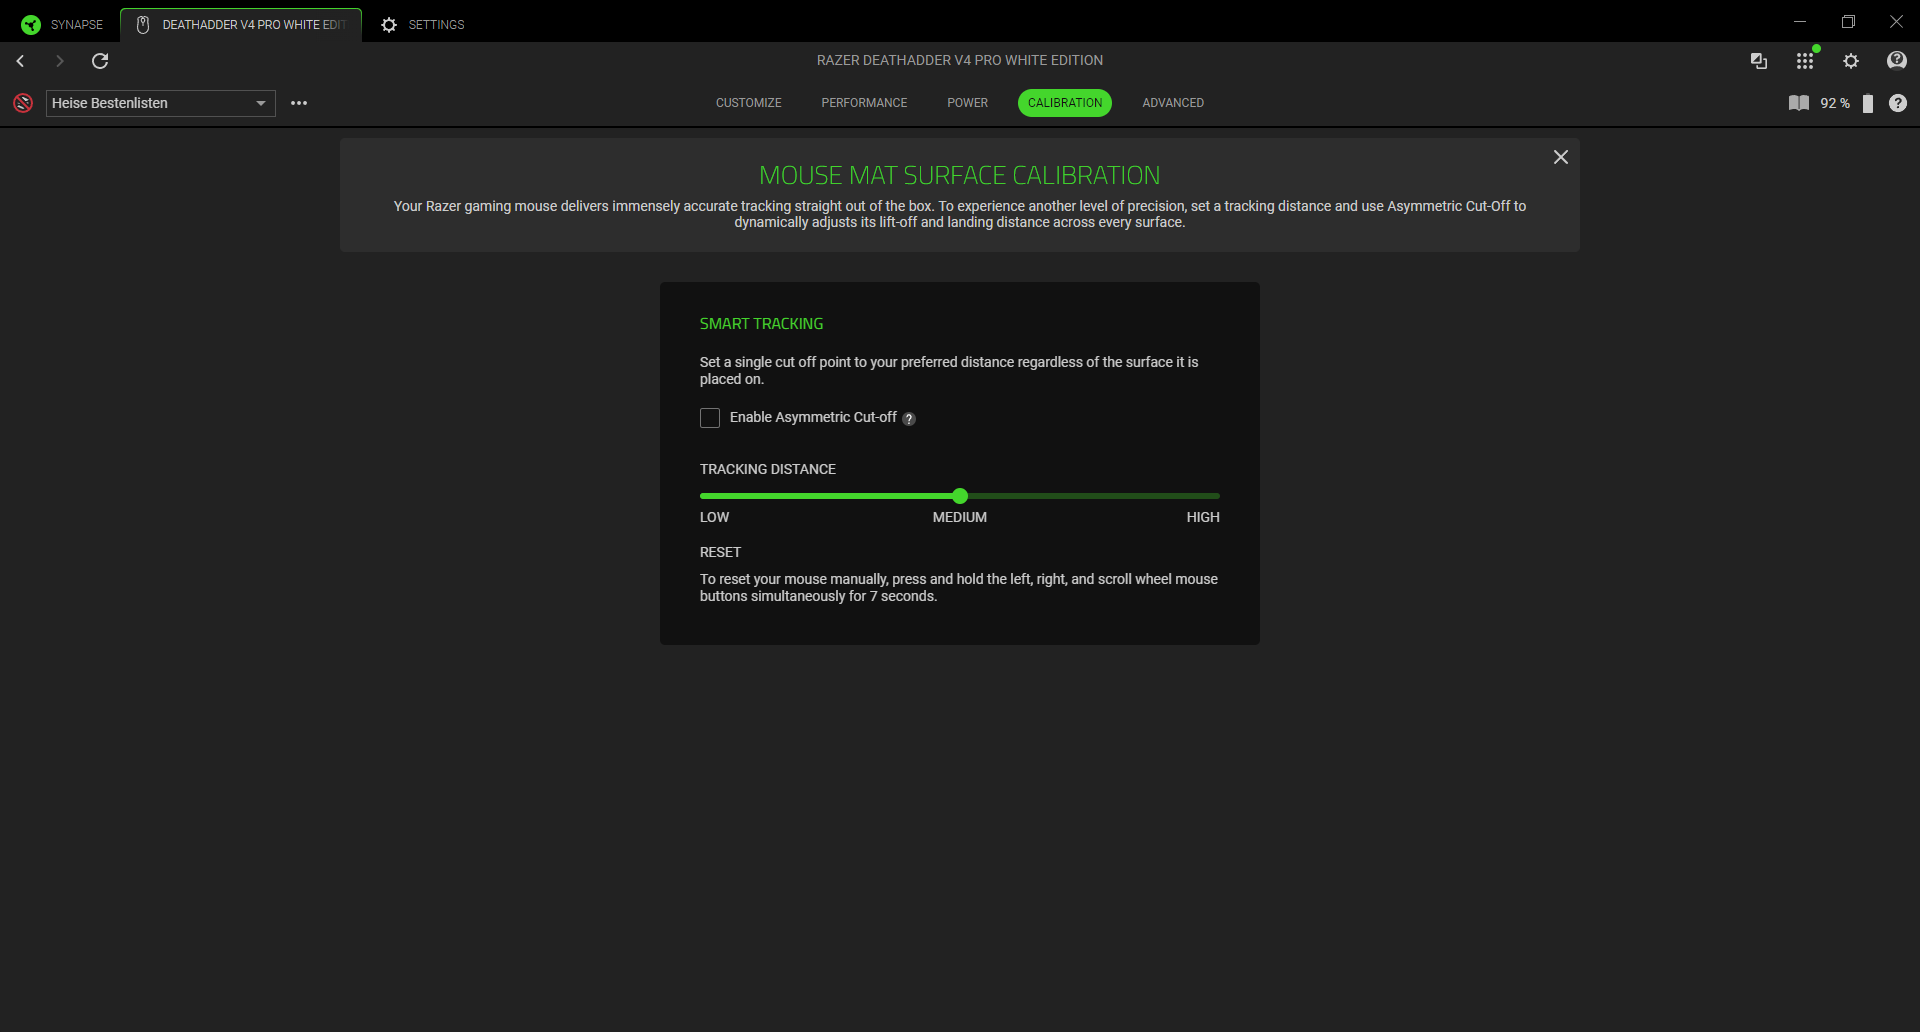
Task: Open the overlapping windows icon in header
Action: pos(1759,61)
